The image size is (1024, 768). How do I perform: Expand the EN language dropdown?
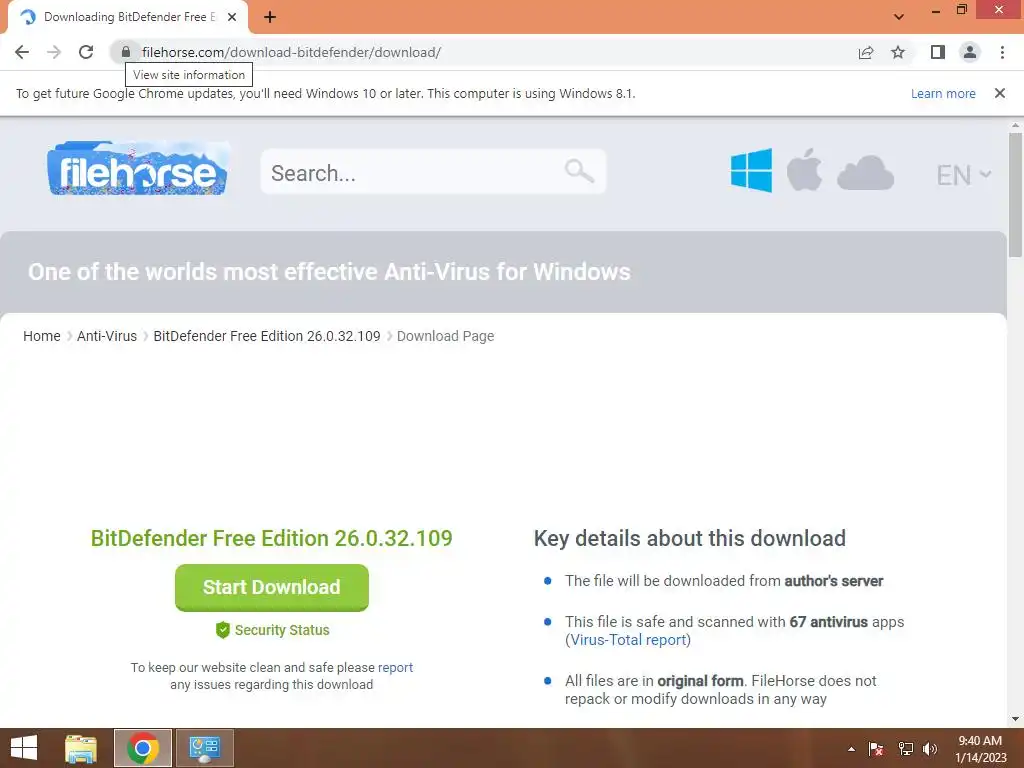[964, 175]
